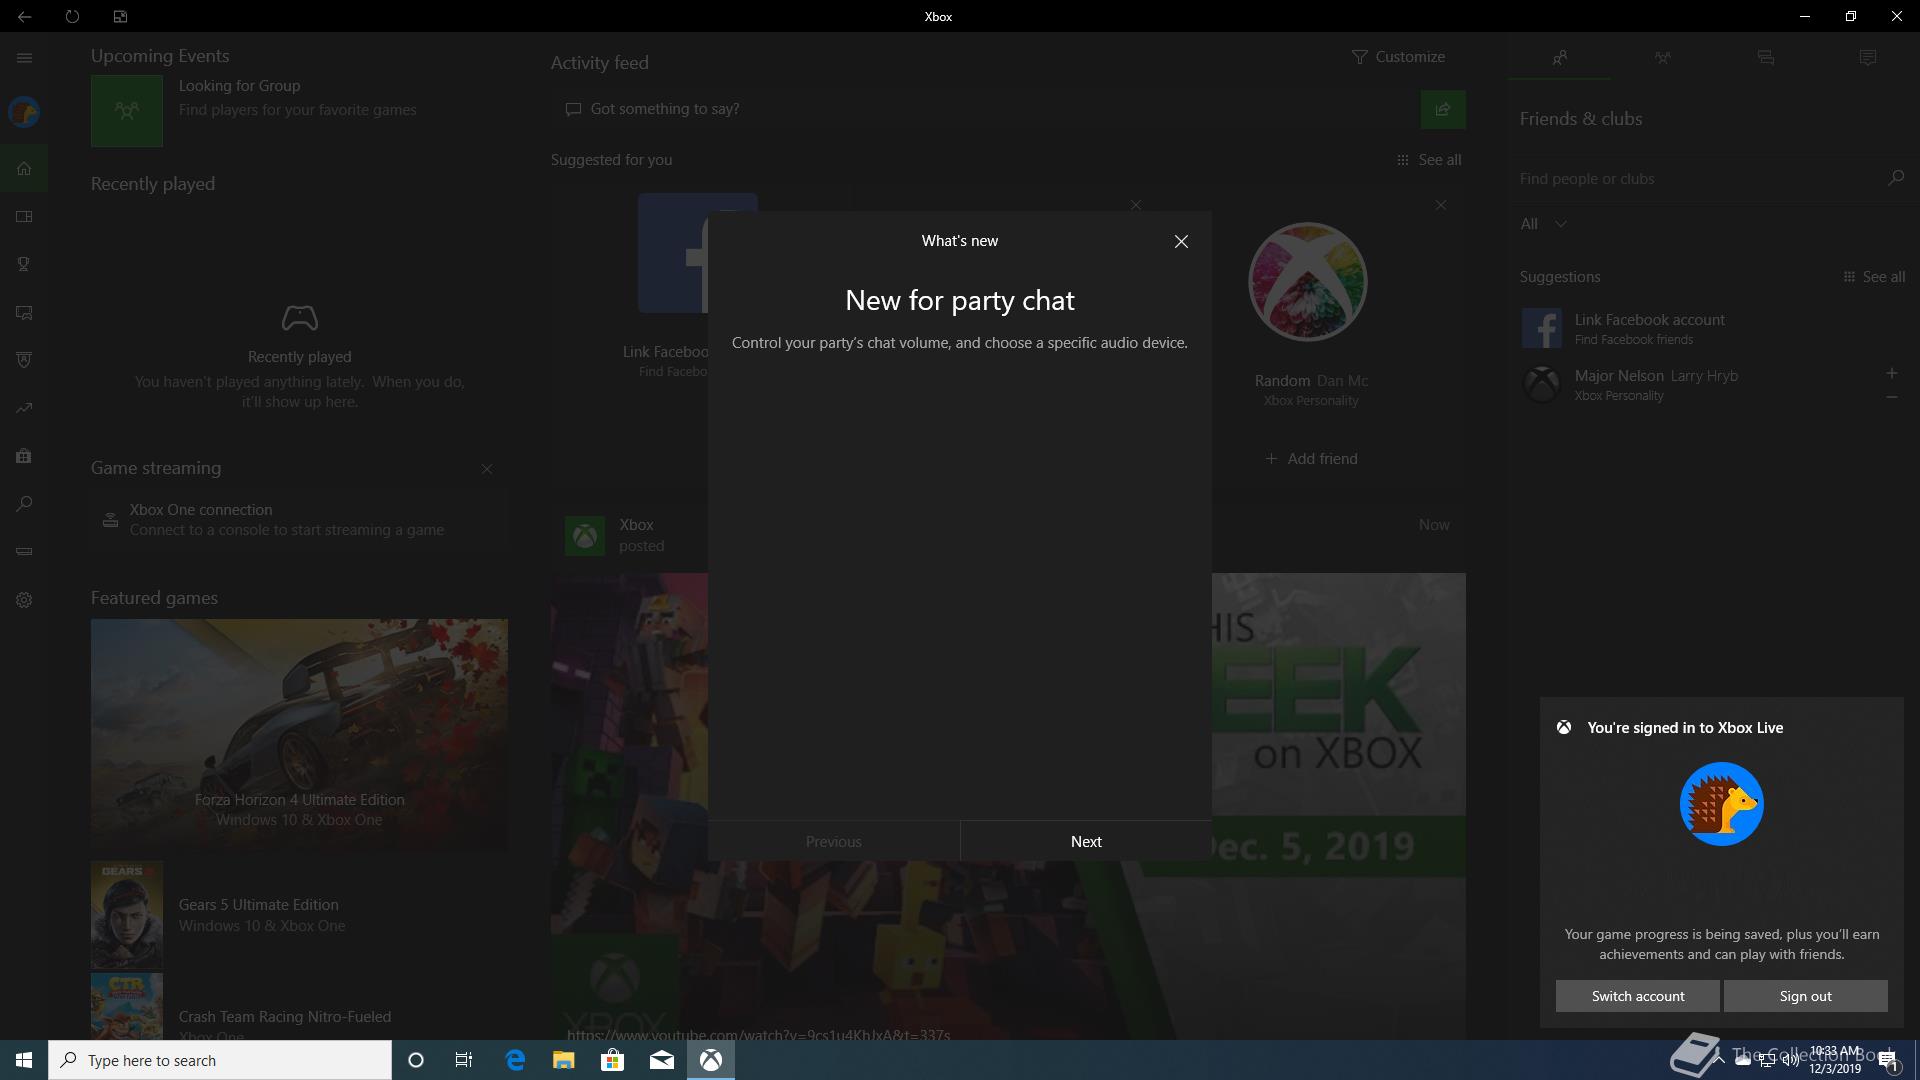Launch Microsoft Edge from the taskbar
The height and width of the screenshot is (1080, 1920).
pyautogui.click(x=515, y=1060)
